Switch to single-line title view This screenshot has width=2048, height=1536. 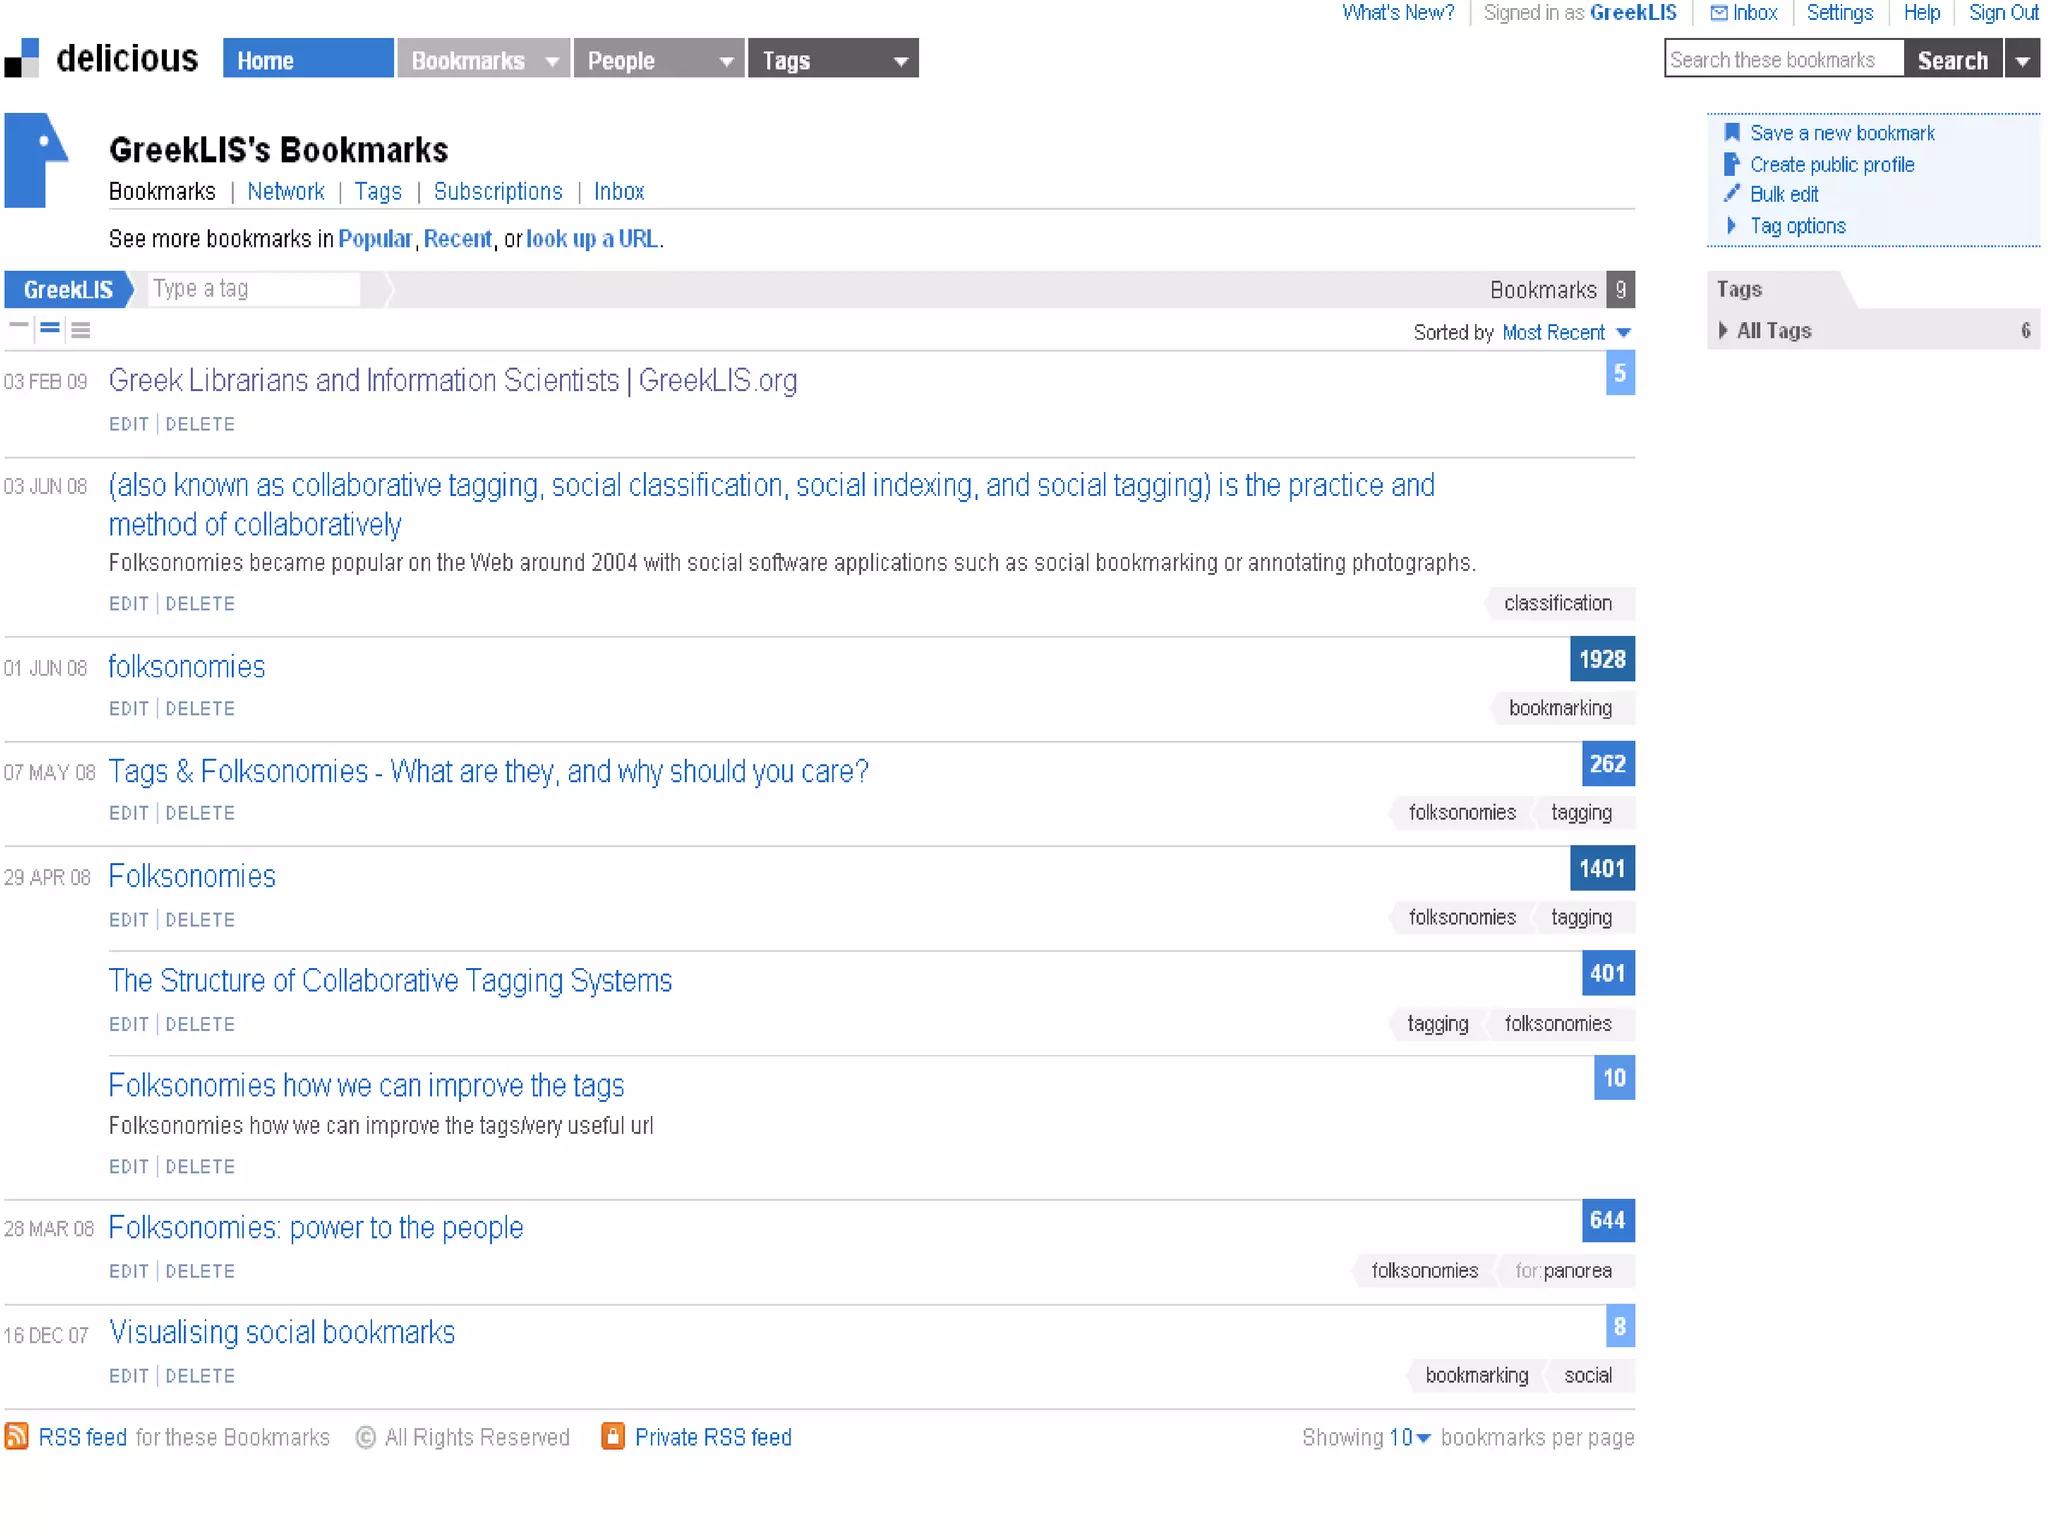pos(18,327)
